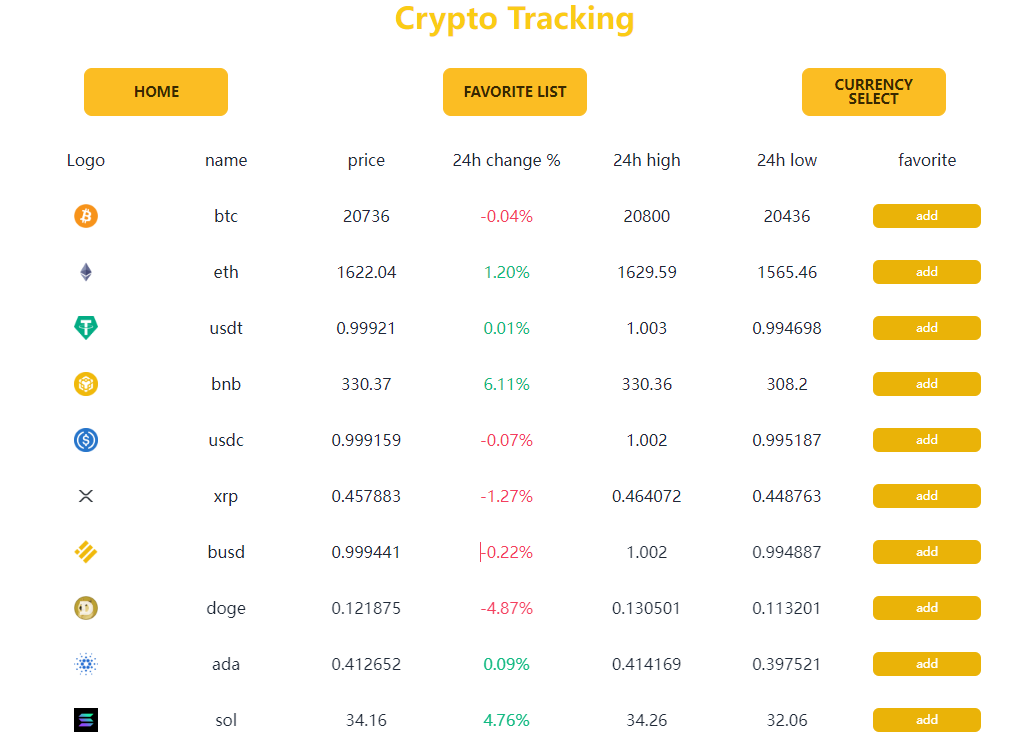
Task: Switch to the HOME tab
Action: click(x=155, y=91)
